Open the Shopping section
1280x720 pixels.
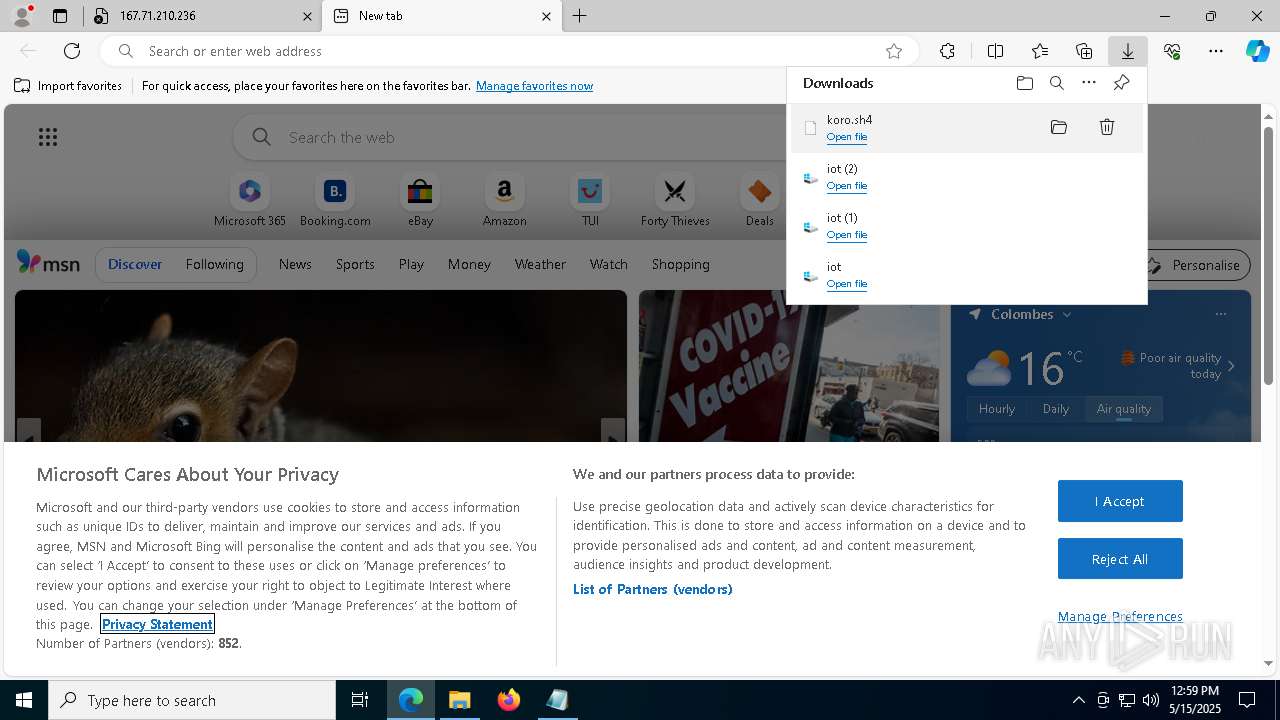coord(680,264)
